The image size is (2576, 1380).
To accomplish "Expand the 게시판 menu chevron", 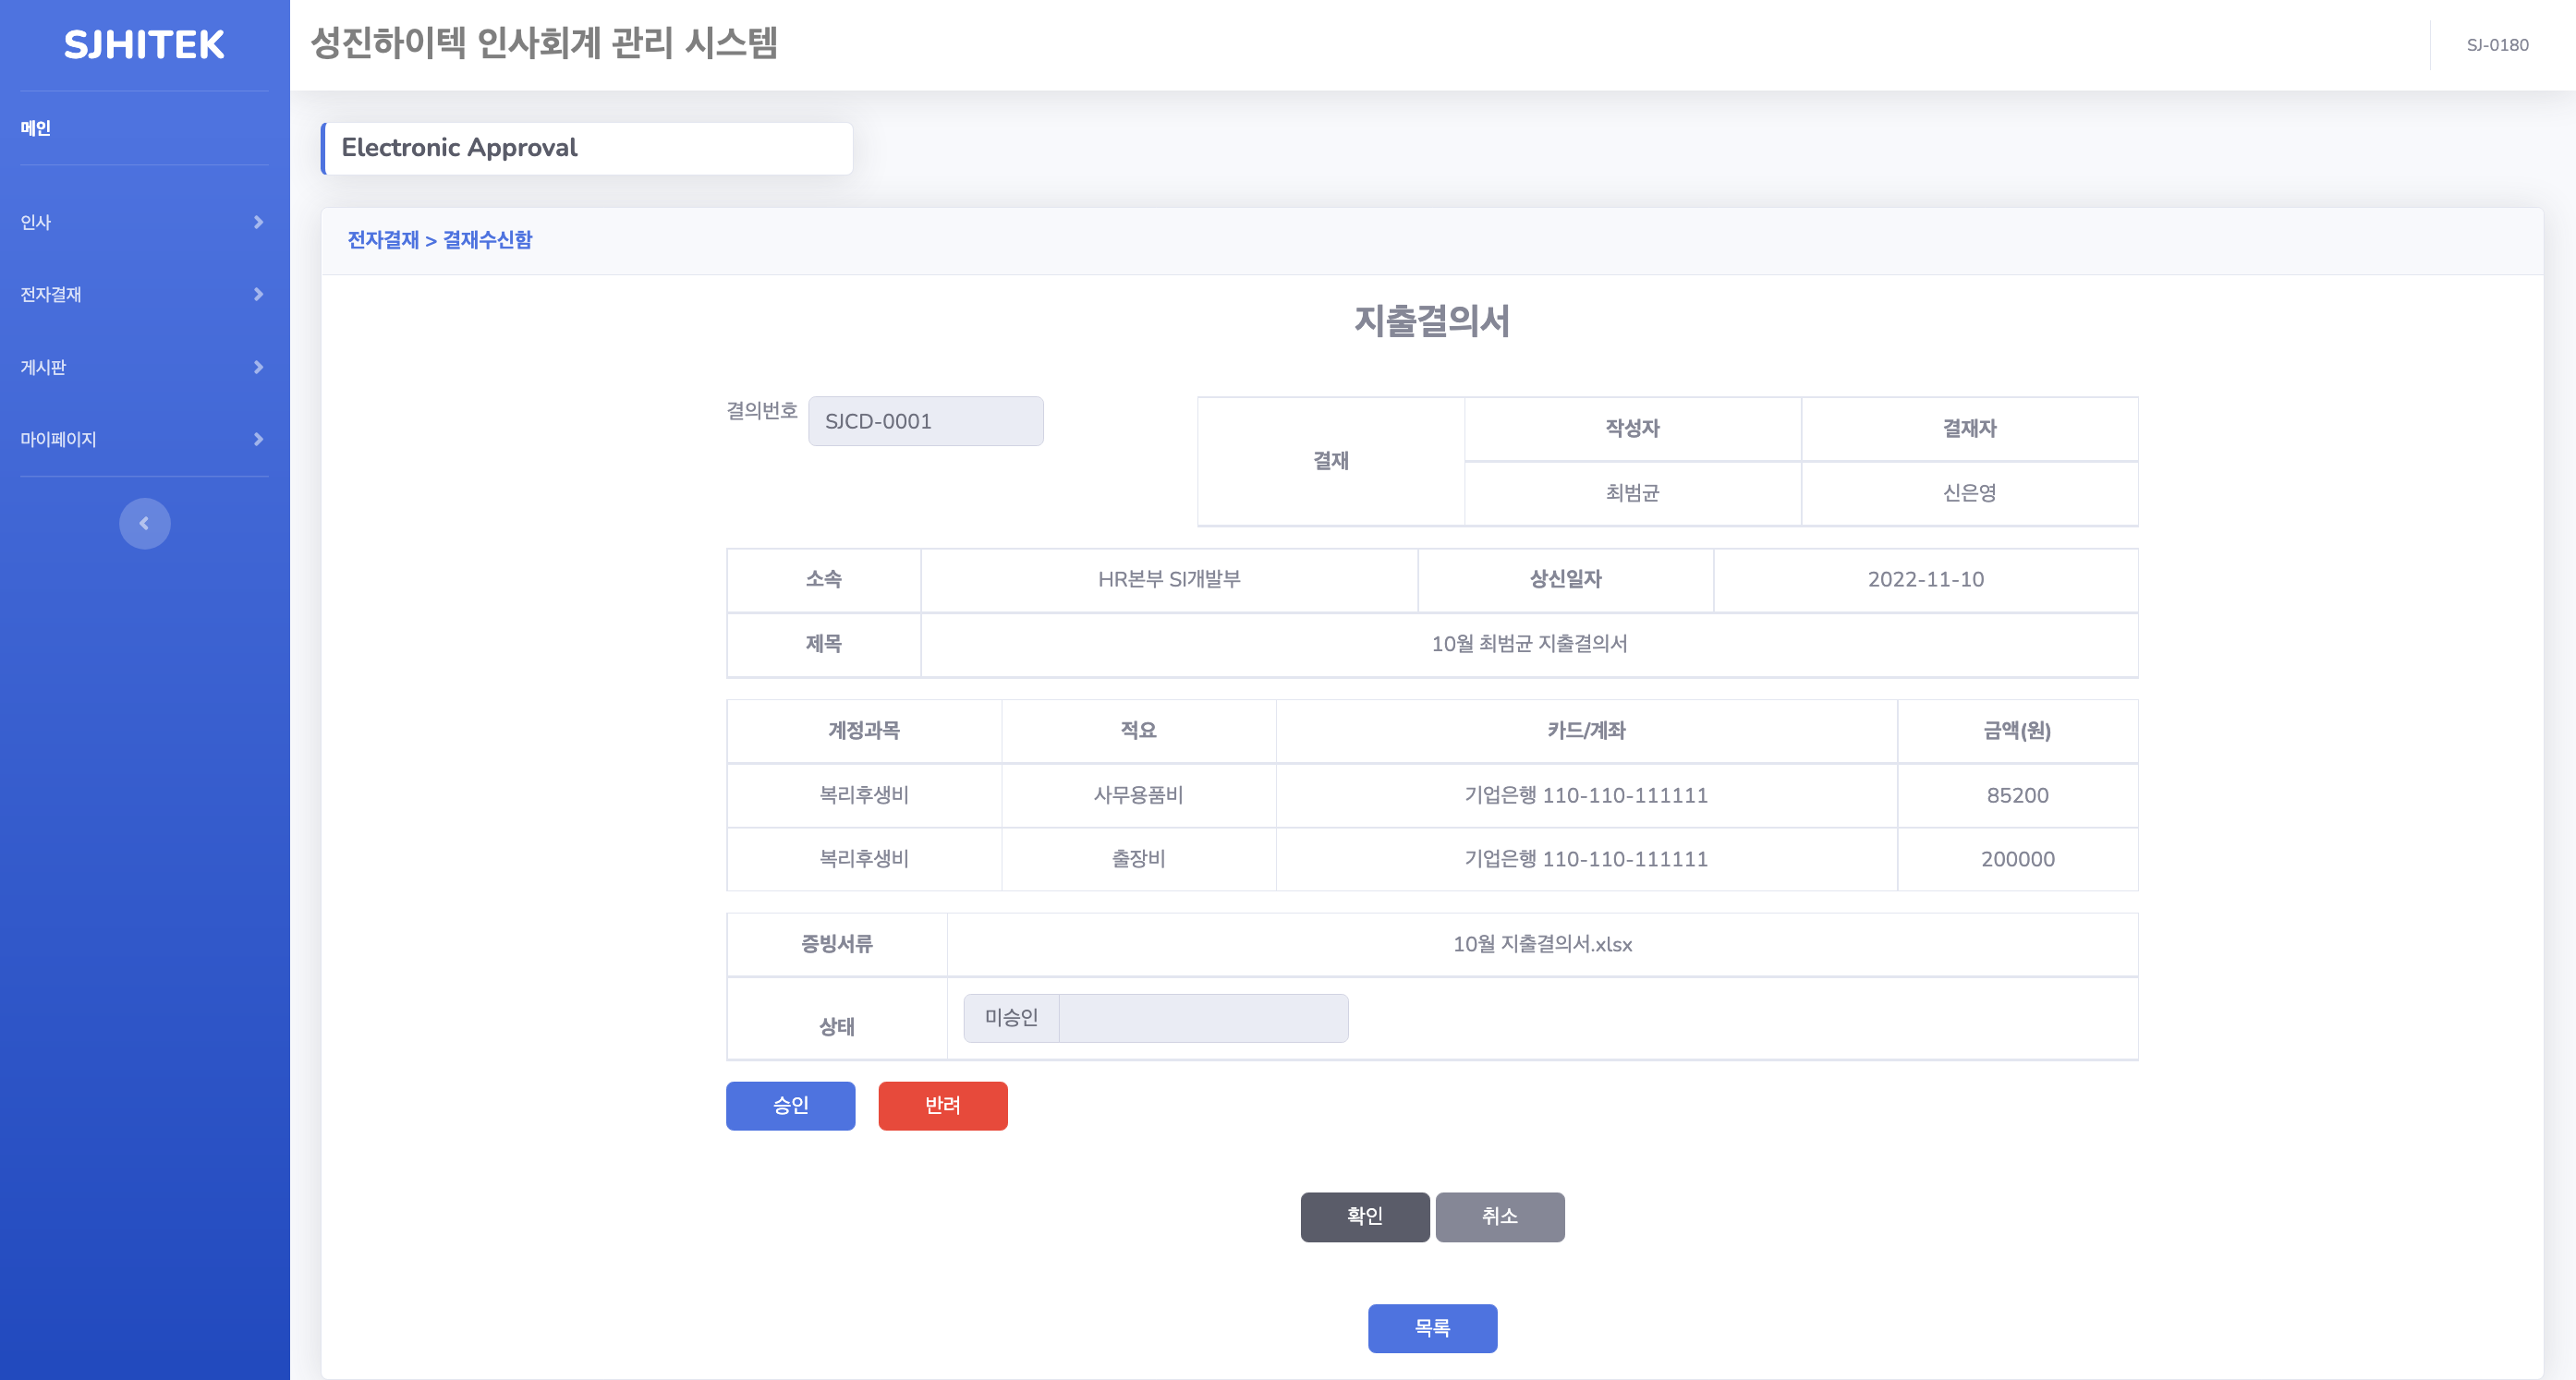I will [258, 366].
